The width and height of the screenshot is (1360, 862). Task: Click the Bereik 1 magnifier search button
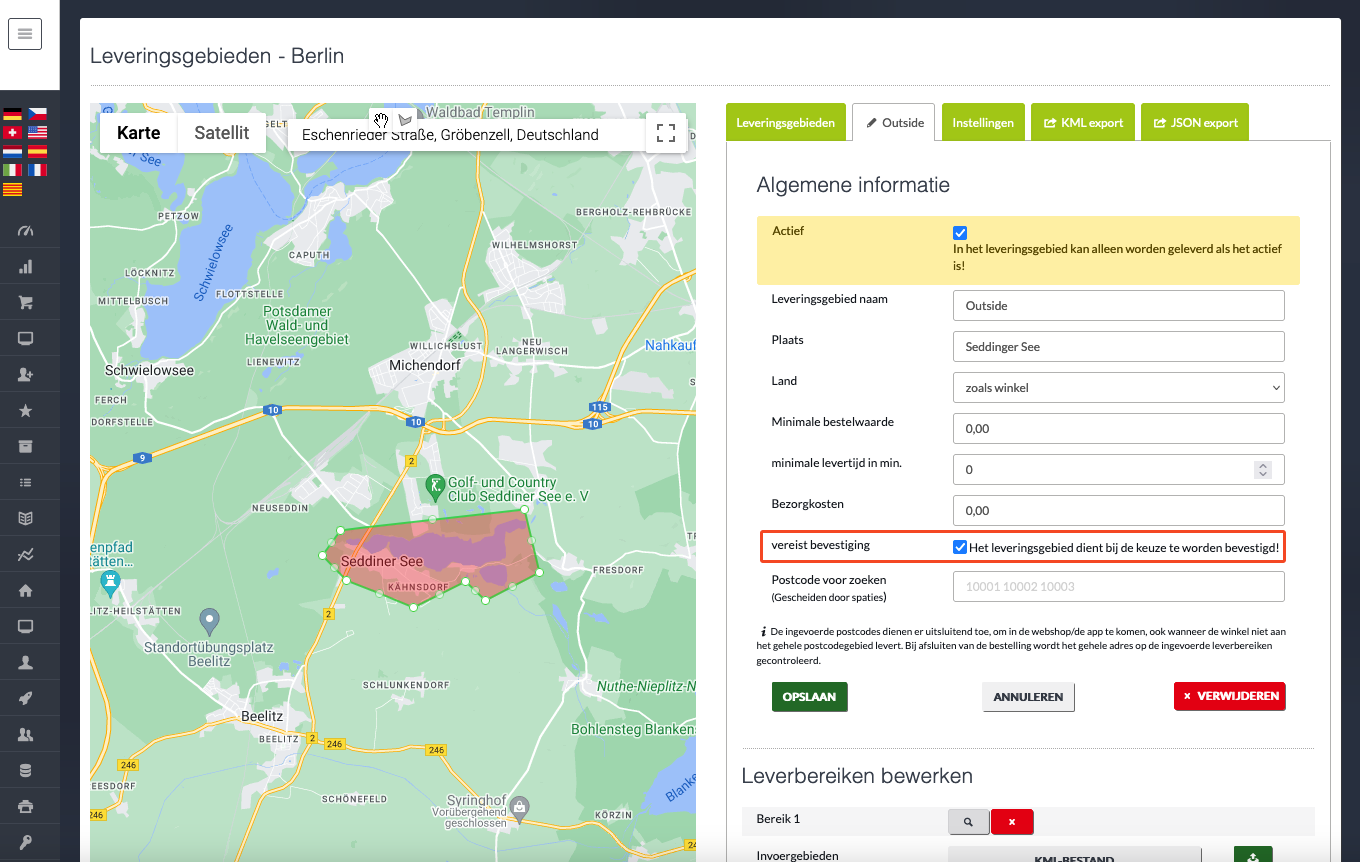coord(968,822)
